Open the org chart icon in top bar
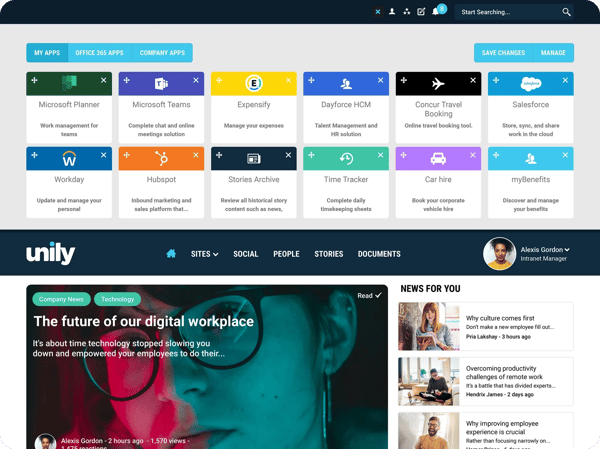The height and width of the screenshot is (449, 600). click(406, 12)
